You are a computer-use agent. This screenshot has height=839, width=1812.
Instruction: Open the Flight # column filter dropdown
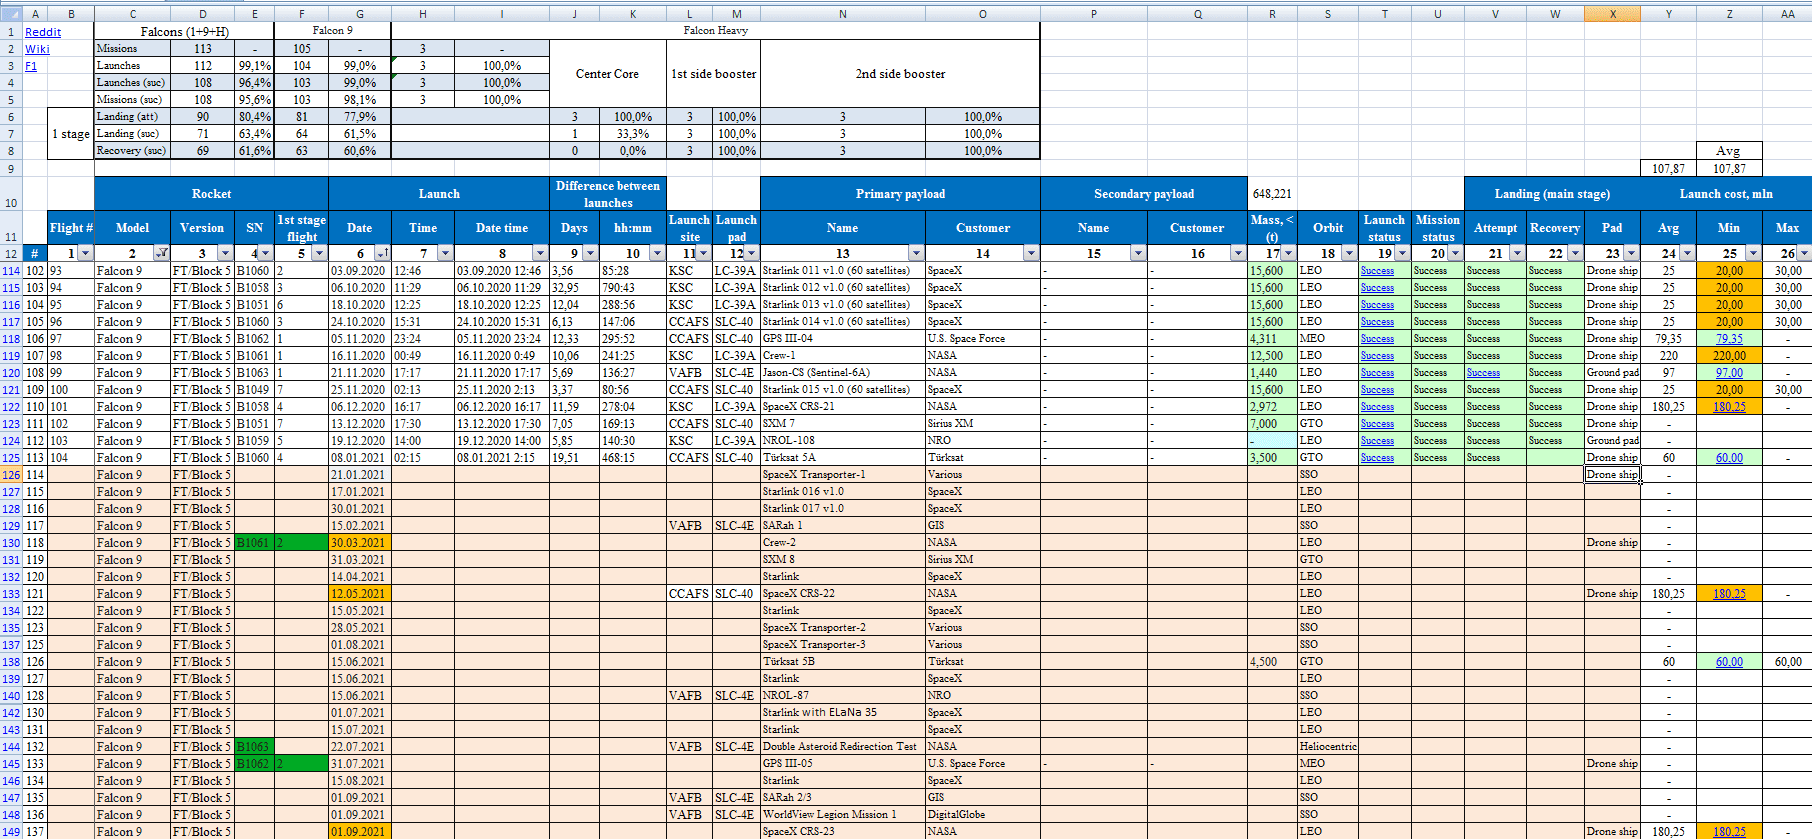(x=84, y=254)
